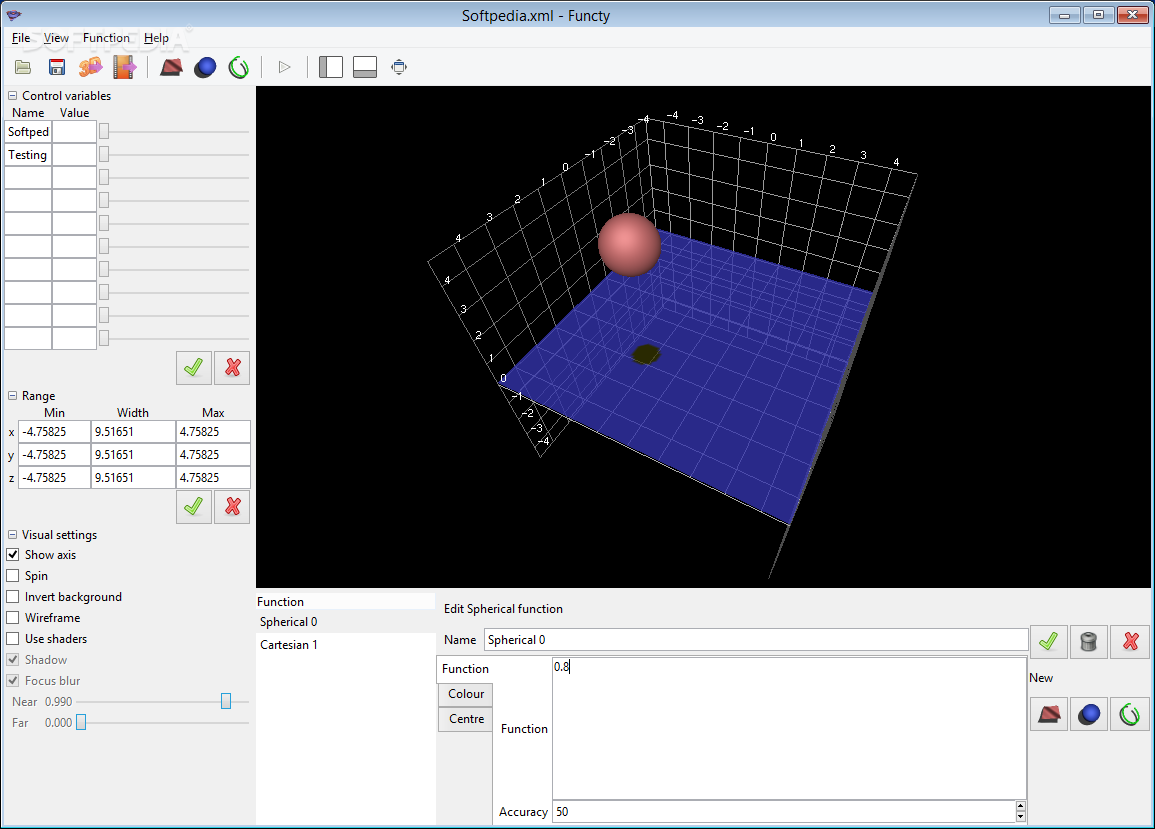
Task: Click the 3D model export icon
Action: pos(91,67)
